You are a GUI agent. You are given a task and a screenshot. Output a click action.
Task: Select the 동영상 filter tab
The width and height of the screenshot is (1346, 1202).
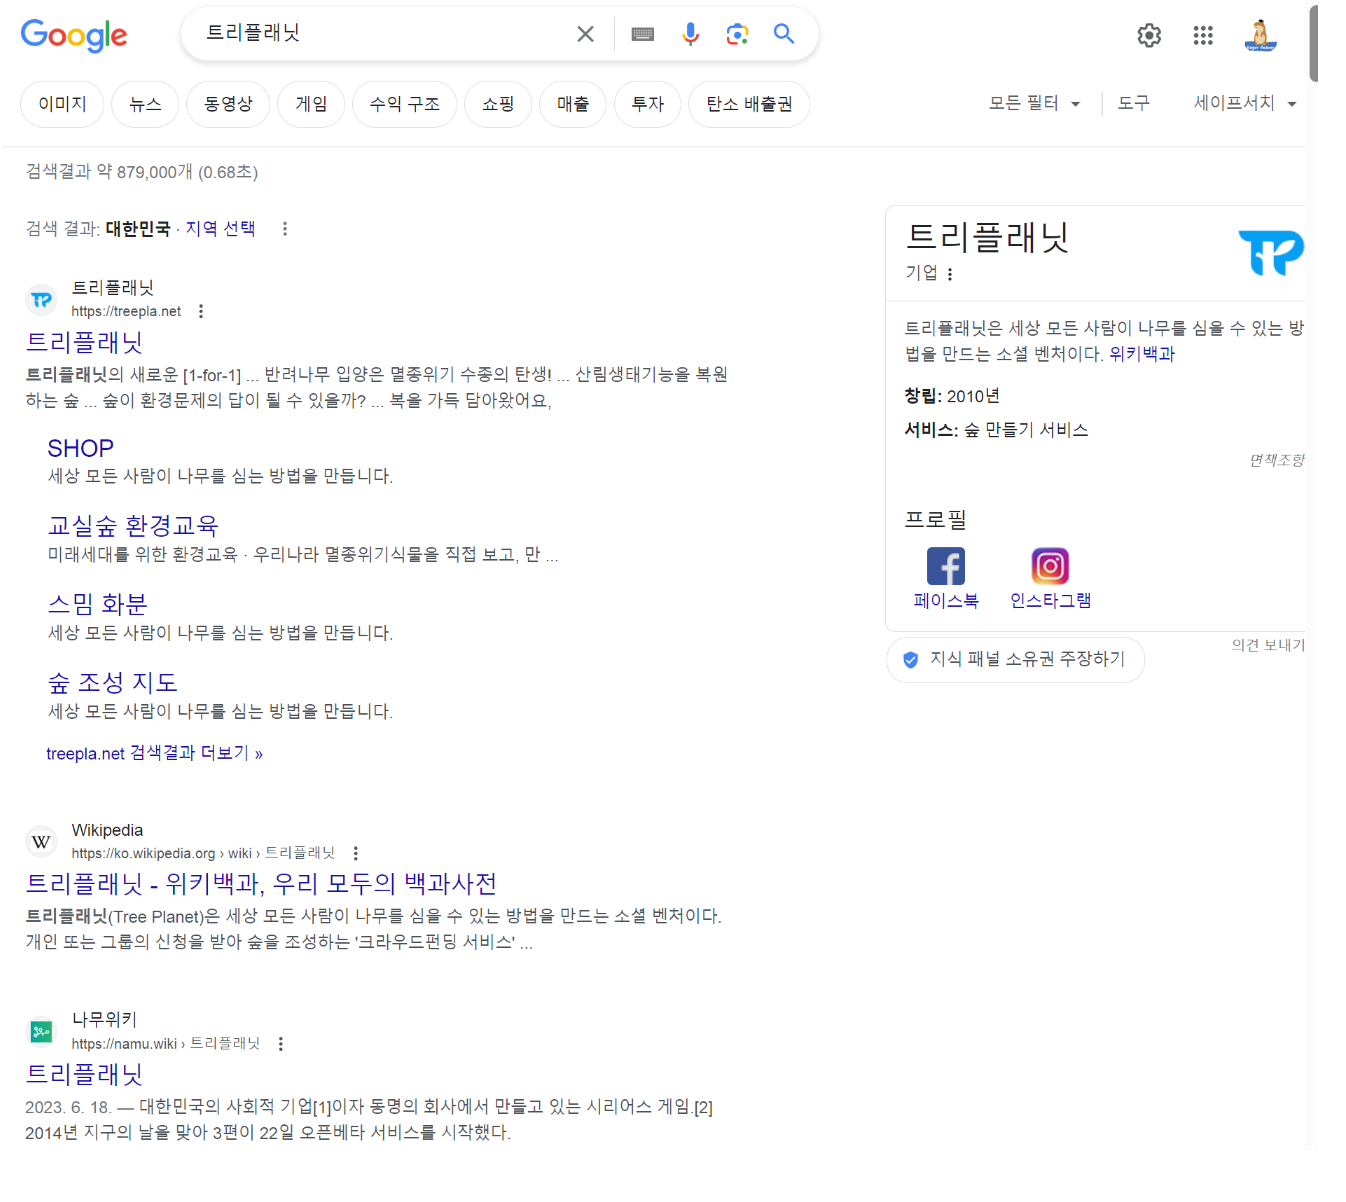click(228, 104)
